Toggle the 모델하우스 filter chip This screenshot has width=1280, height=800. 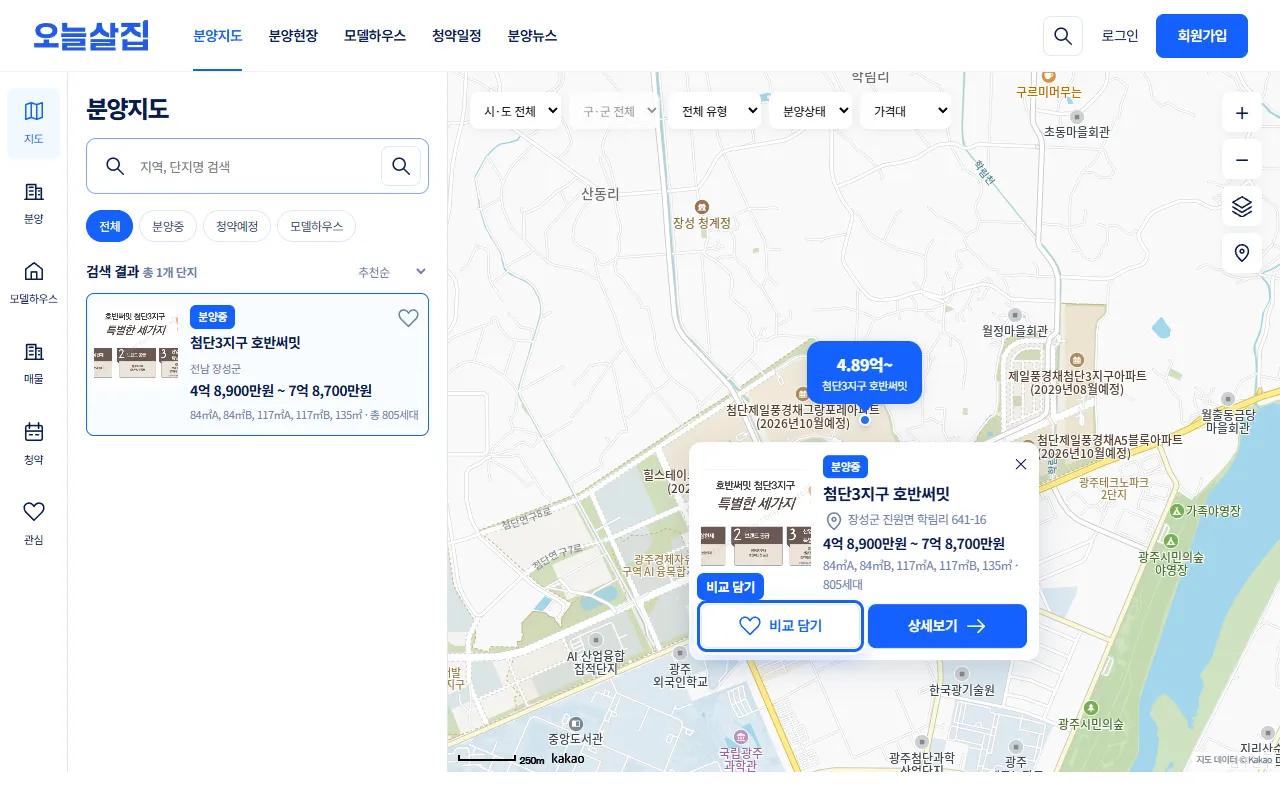pos(316,227)
